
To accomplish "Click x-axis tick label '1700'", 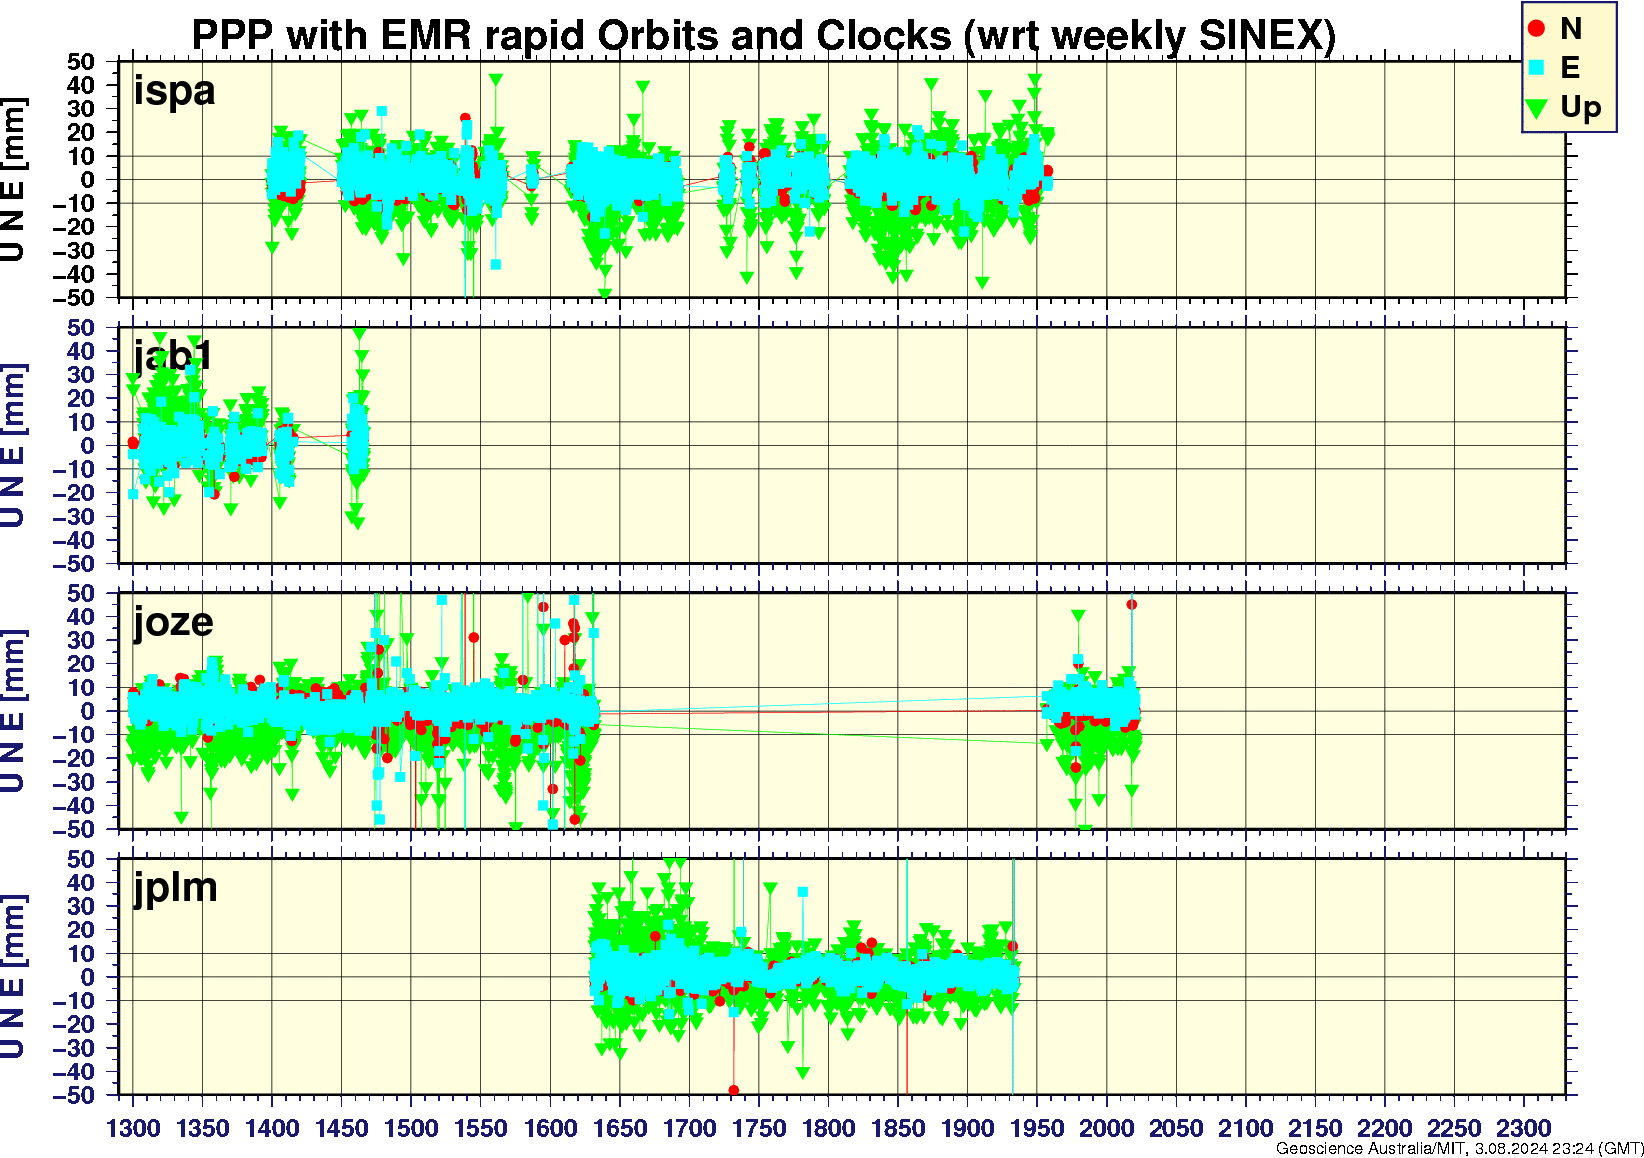I will [x=689, y=1129].
